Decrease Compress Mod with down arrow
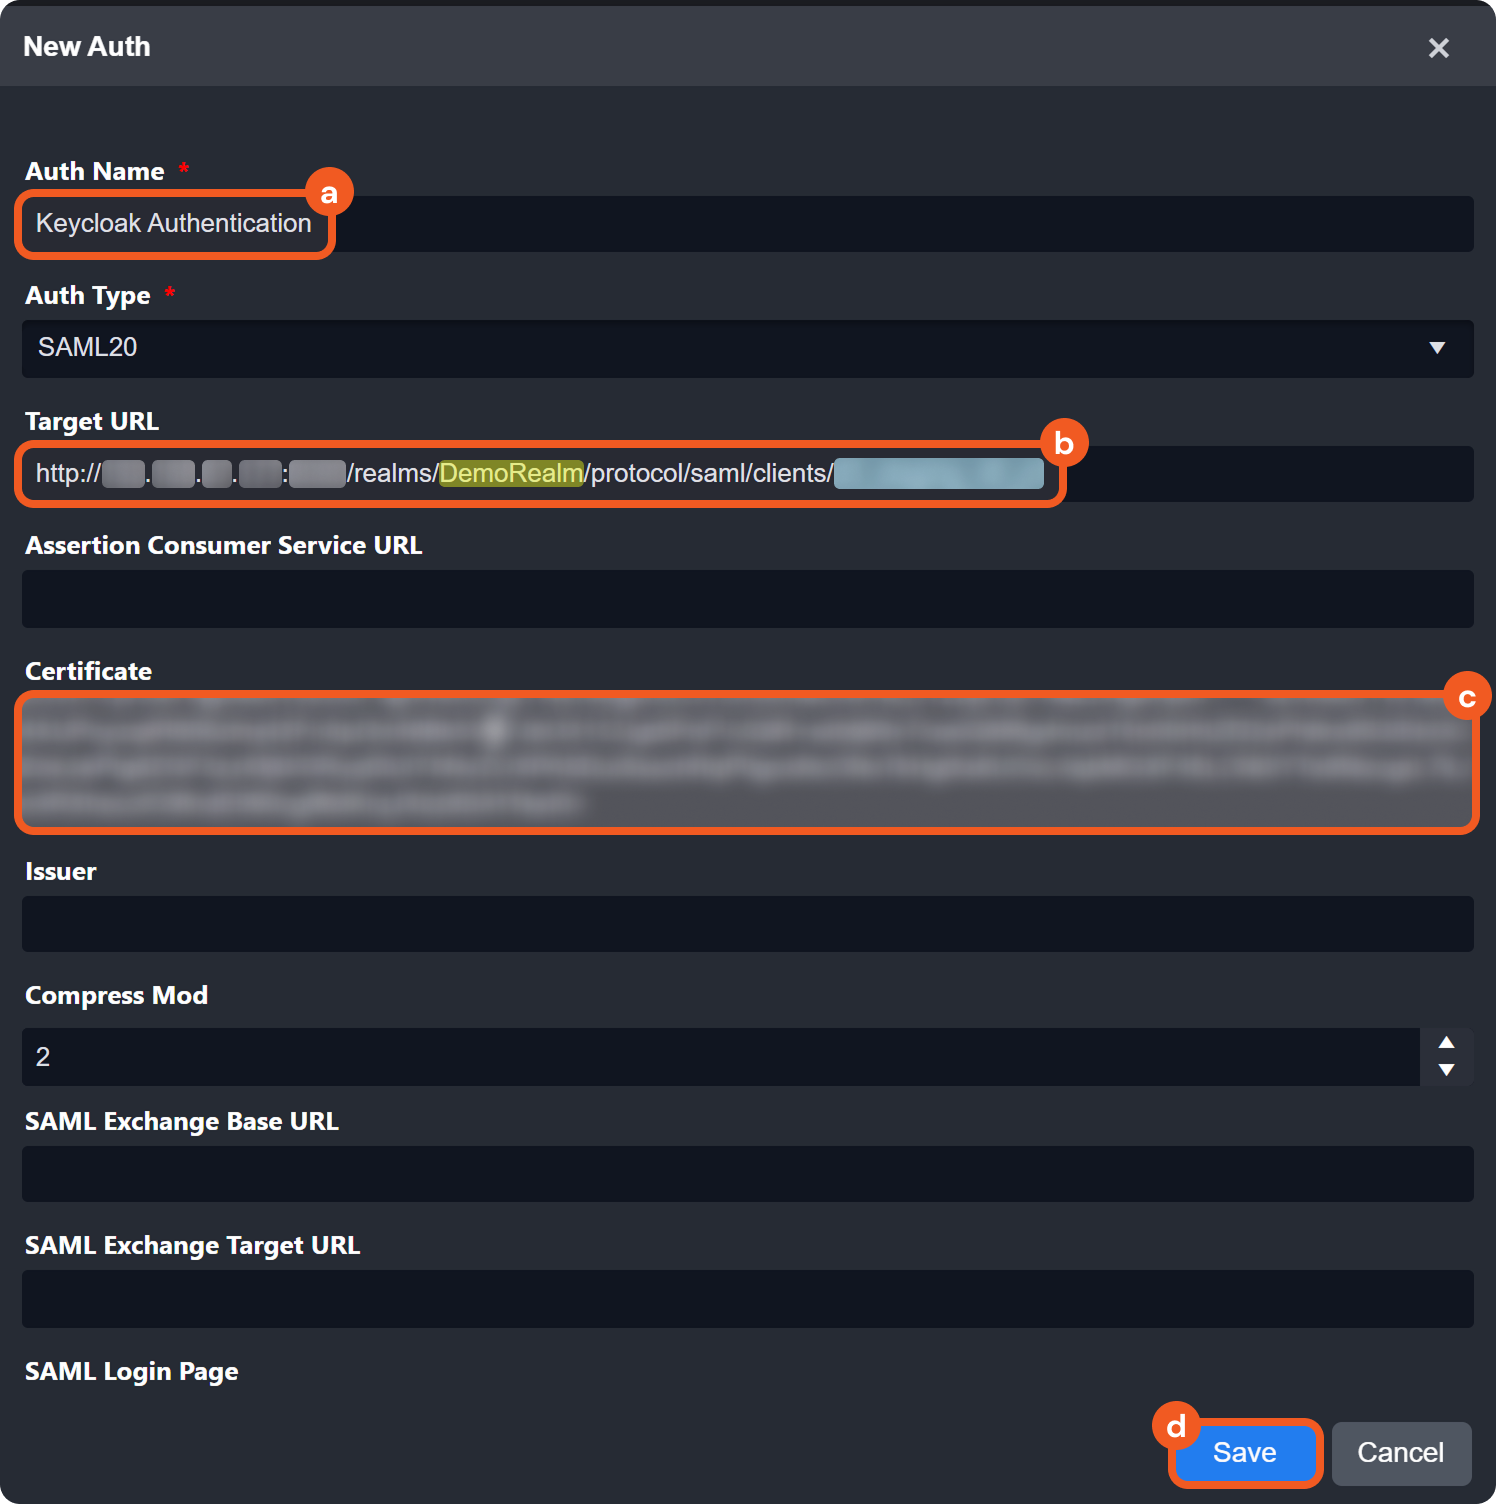The height and width of the screenshot is (1504, 1496). [1446, 1070]
